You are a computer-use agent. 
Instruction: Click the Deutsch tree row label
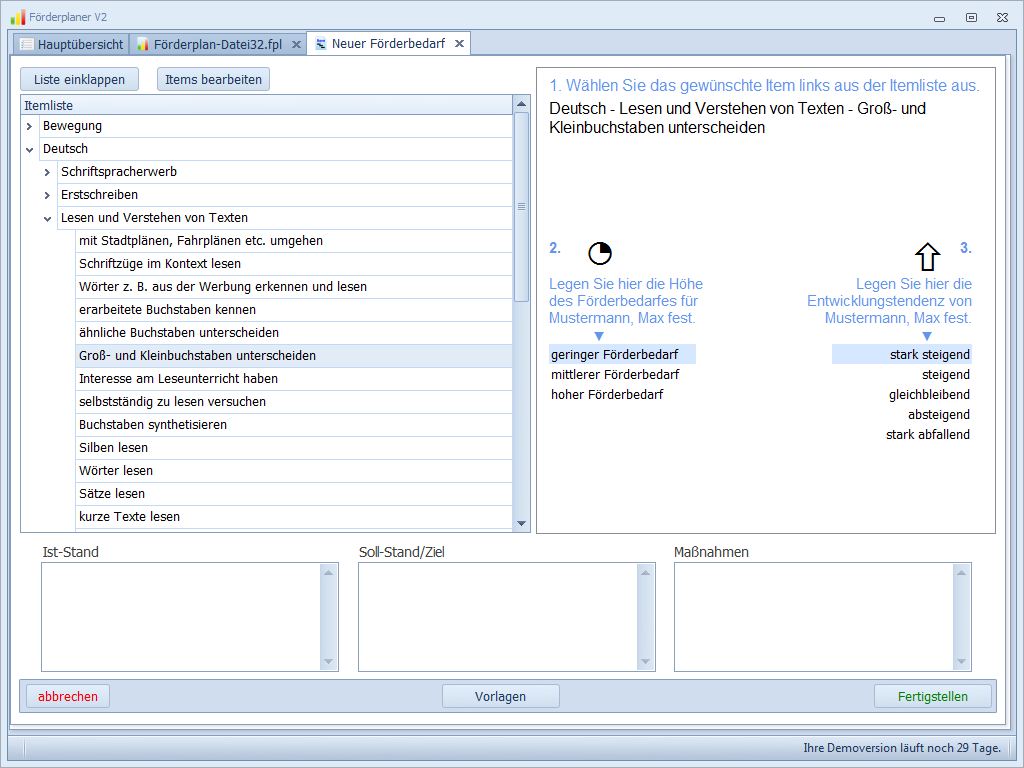(65, 149)
